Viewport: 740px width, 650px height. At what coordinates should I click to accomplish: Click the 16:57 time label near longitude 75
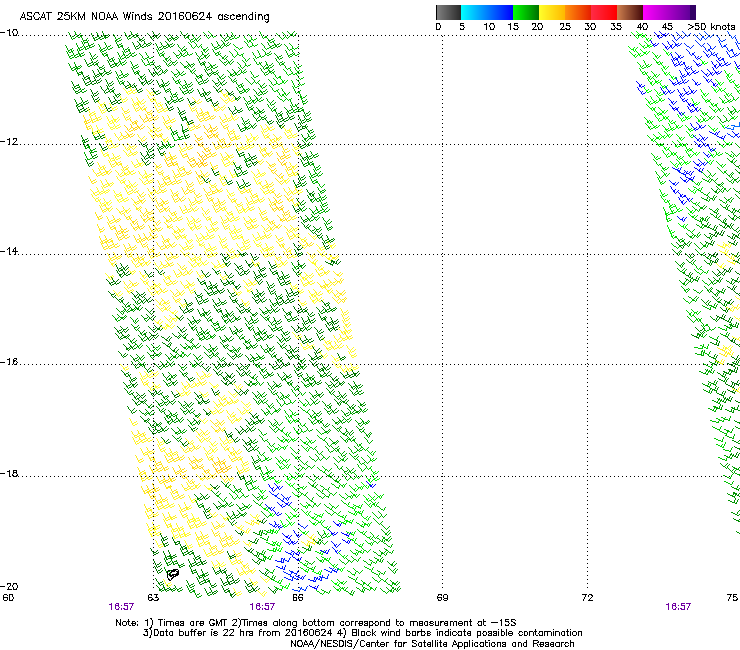pyautogui.click(x=678, y=607)
